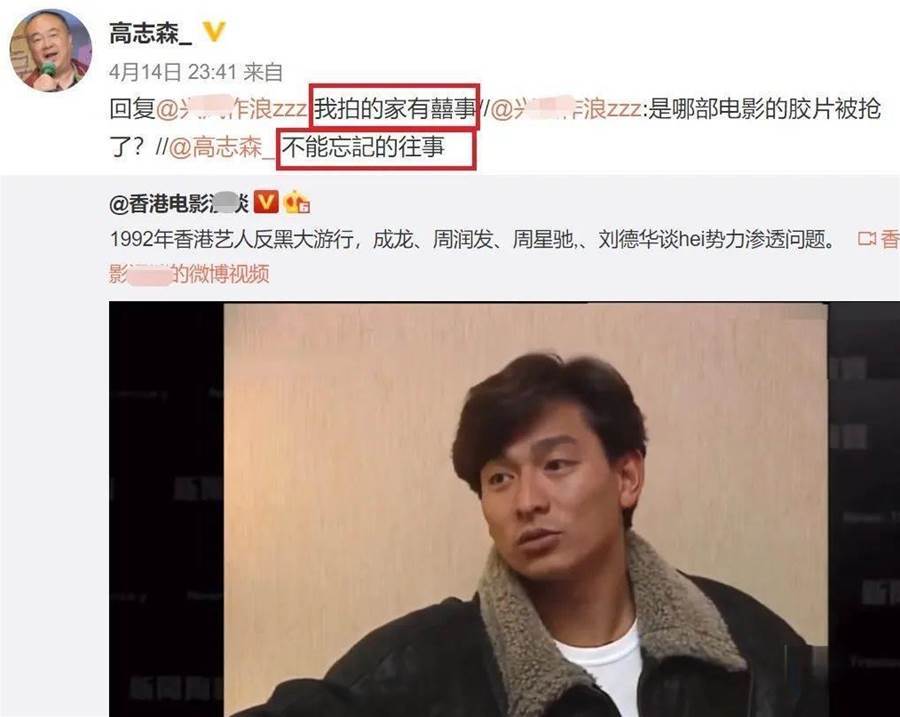Screen dimensions: 900x717
Task: Open 高志森_ profile avatar photo
Action: pos(51,51)
